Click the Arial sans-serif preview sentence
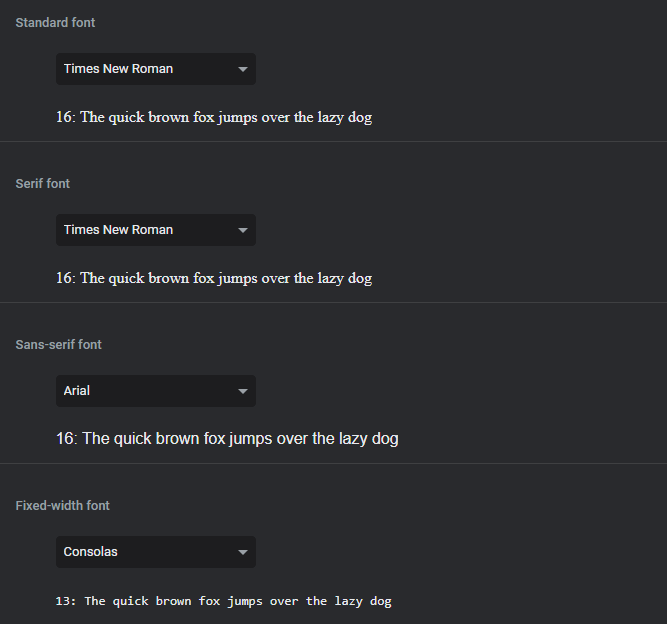 [x=227, y=438]
